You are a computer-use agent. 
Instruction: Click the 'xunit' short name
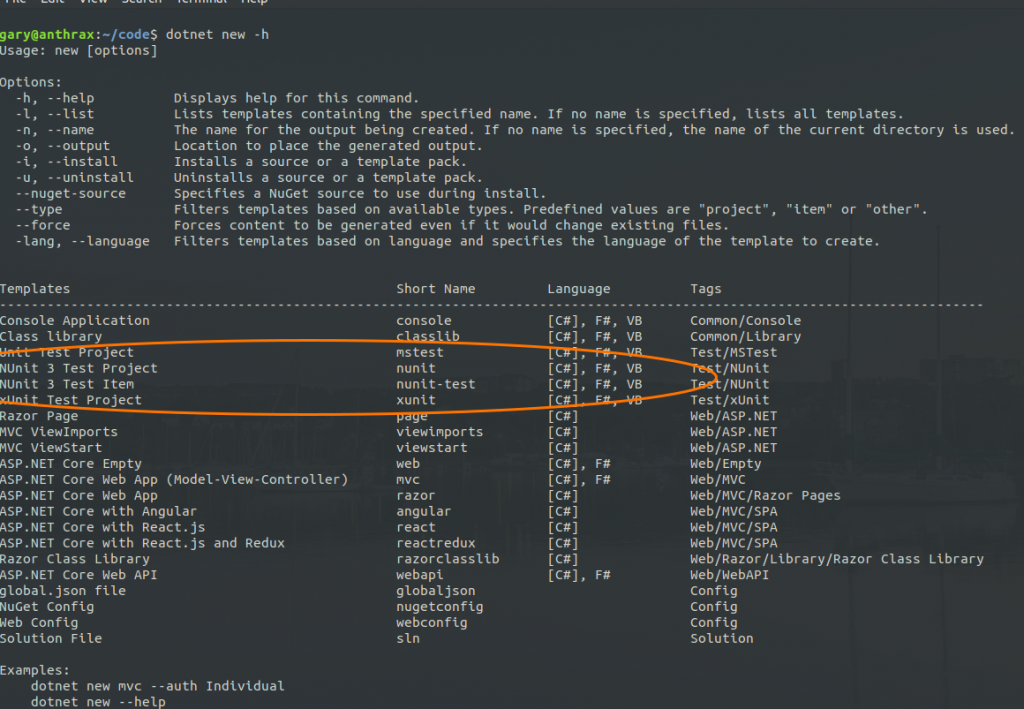point(416,400)
